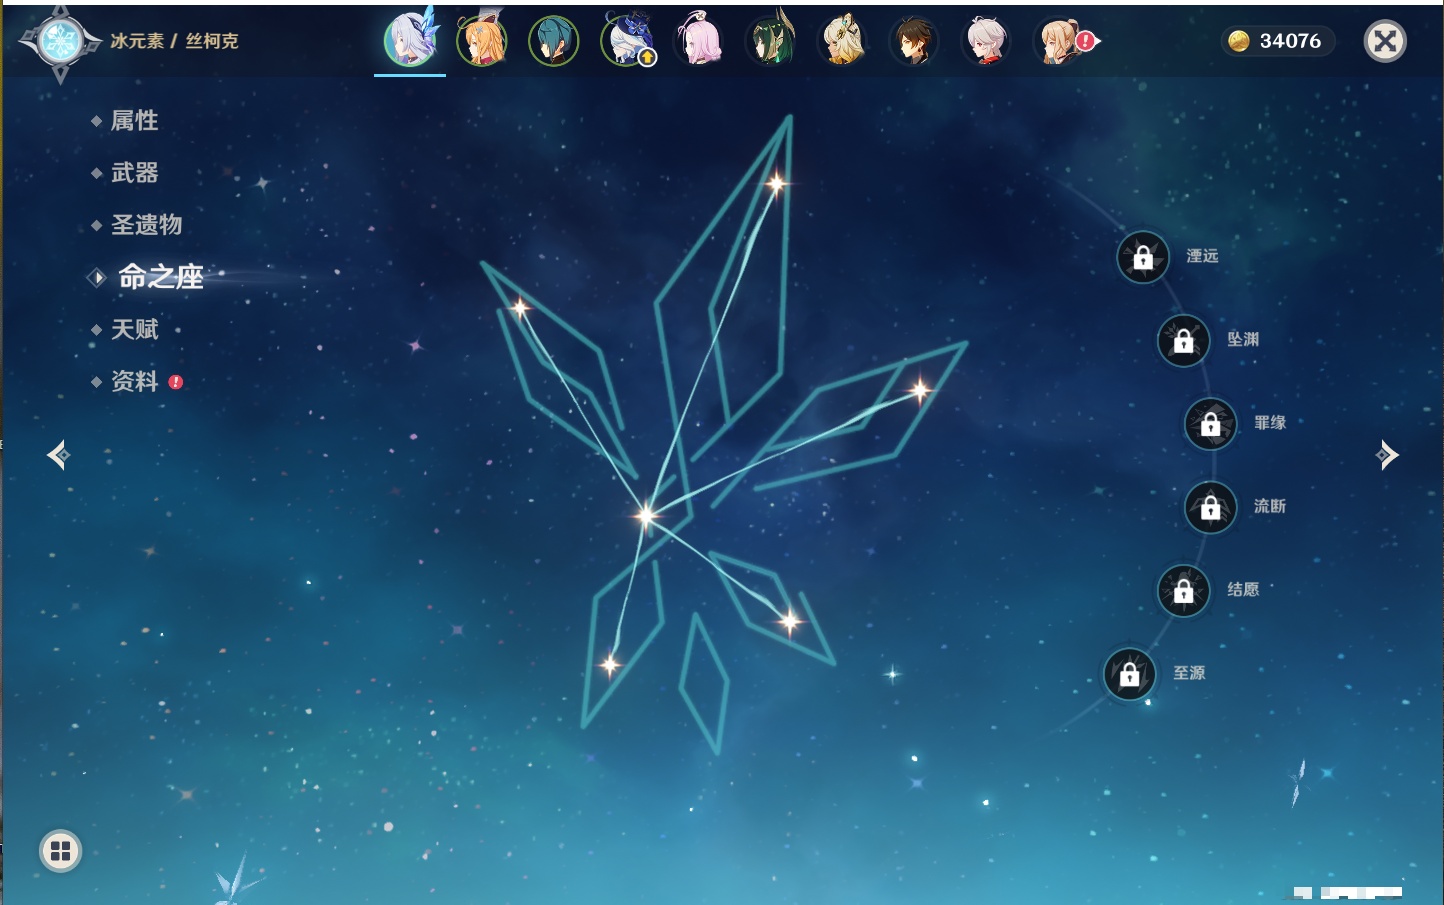Select the locked 流断 constellation node
Image resolution: width=1444 pixels, height=905 pixels.
pyautogui.click(x=1211, y=507)
